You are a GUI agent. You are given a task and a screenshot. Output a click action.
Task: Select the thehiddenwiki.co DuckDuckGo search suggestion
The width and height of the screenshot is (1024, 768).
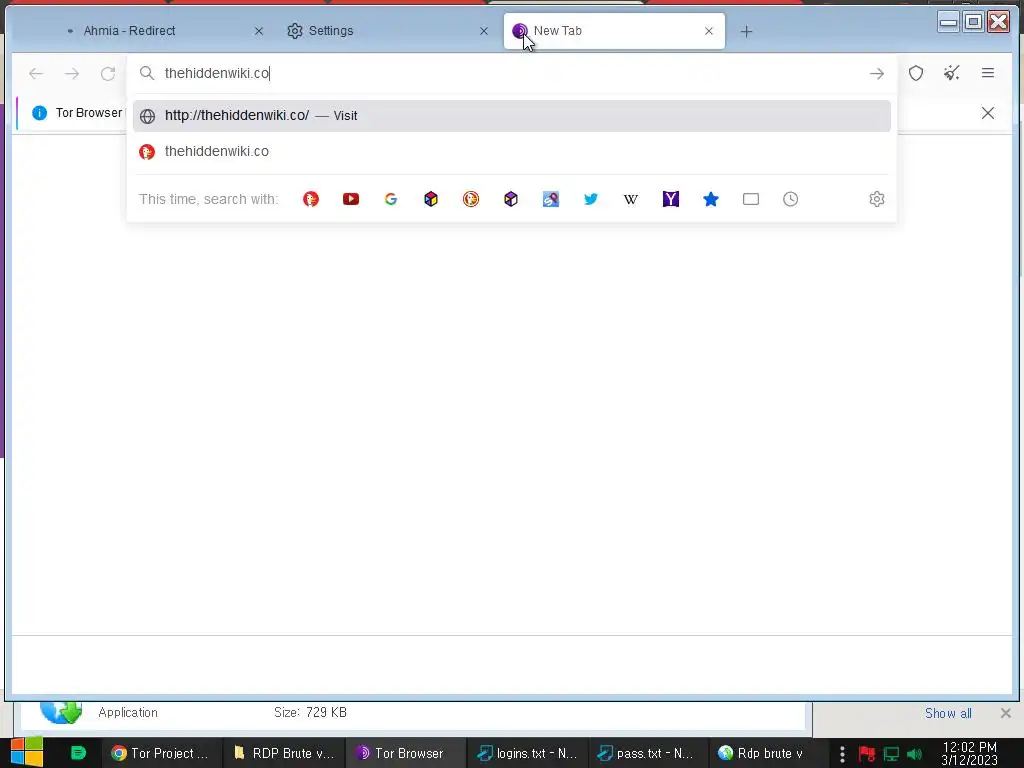pos(511,152)
